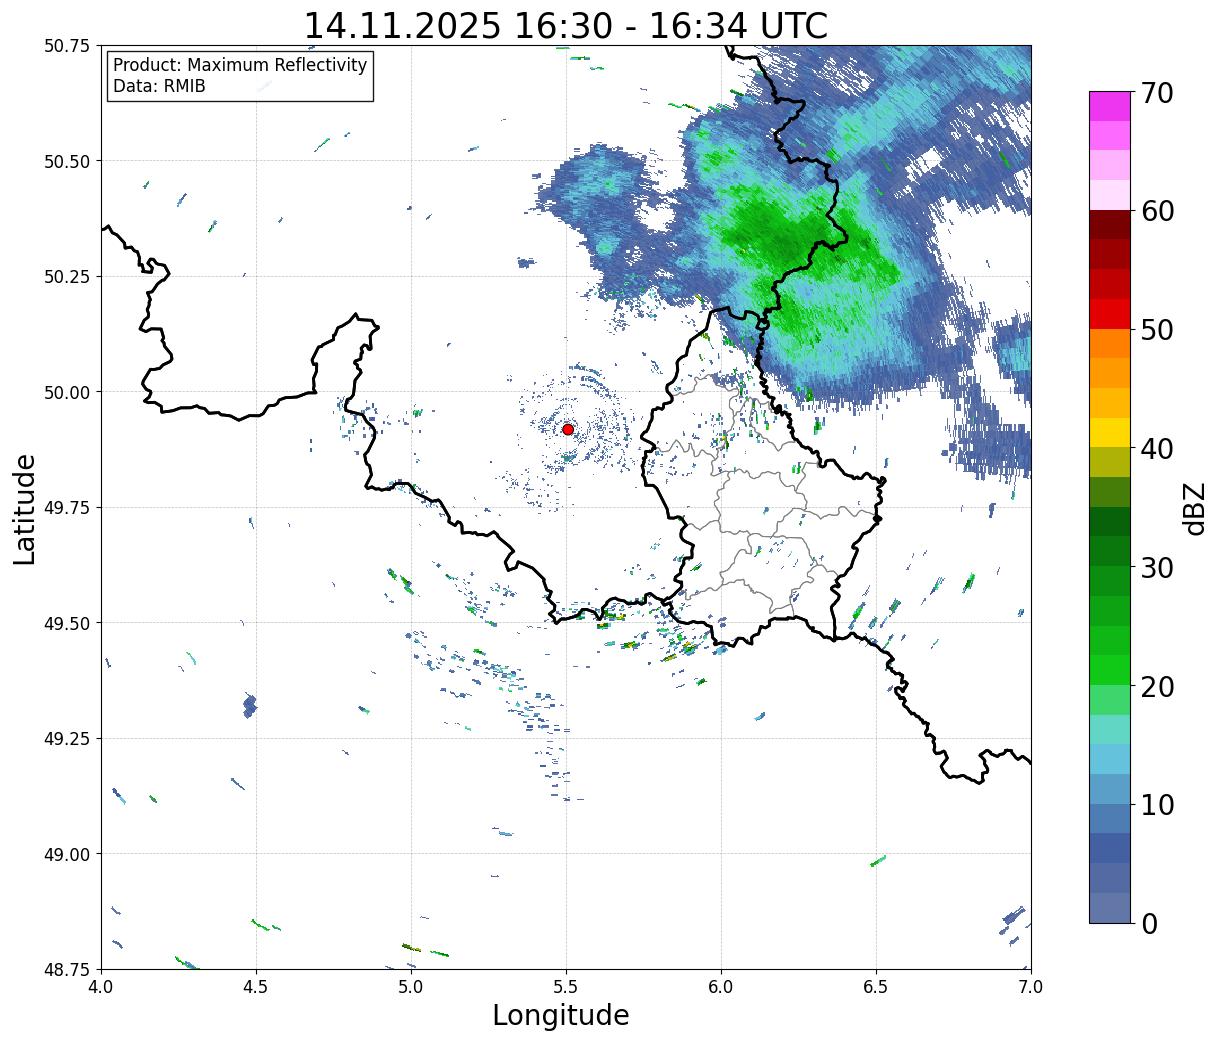
Task: Click the colorbar tick label 30
Action: (x=1157, y=568)
